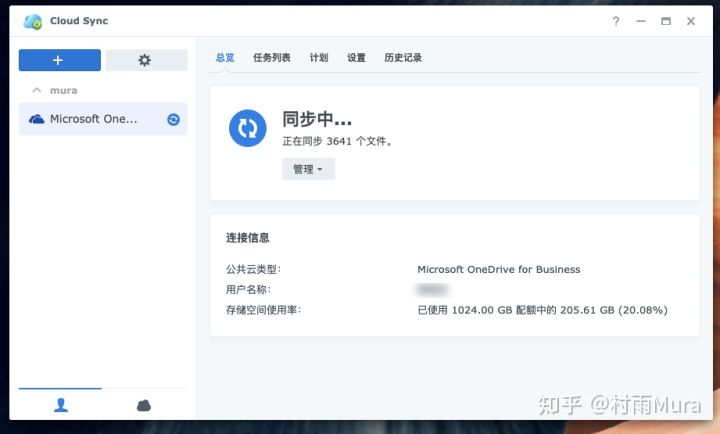Minimize the Cloud Sync window

[640, 21]
